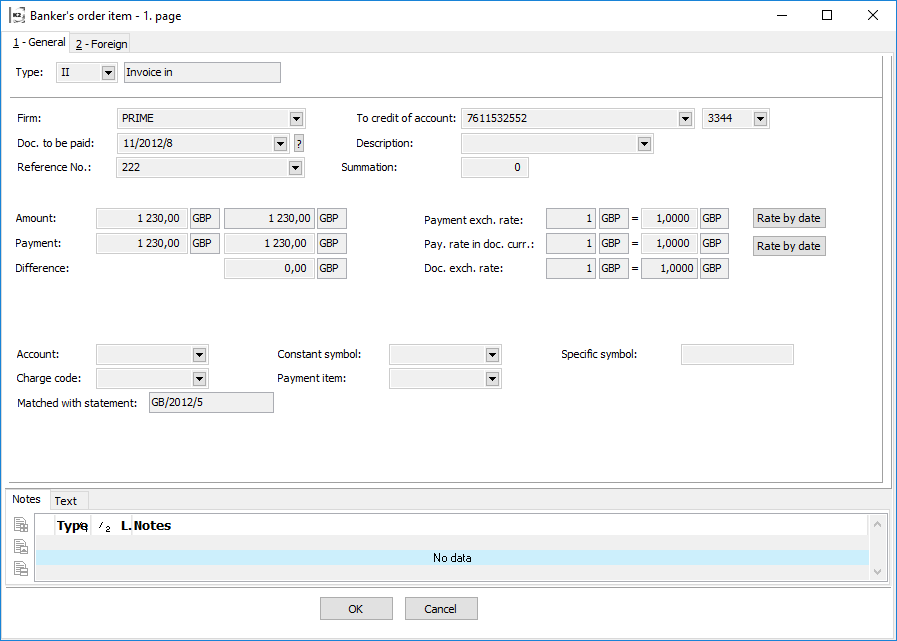Click Rate by date for Pay. rate in doc. curr.
Image resolution: width=897 pixels, height=641 pixels.
pos(789,246)
